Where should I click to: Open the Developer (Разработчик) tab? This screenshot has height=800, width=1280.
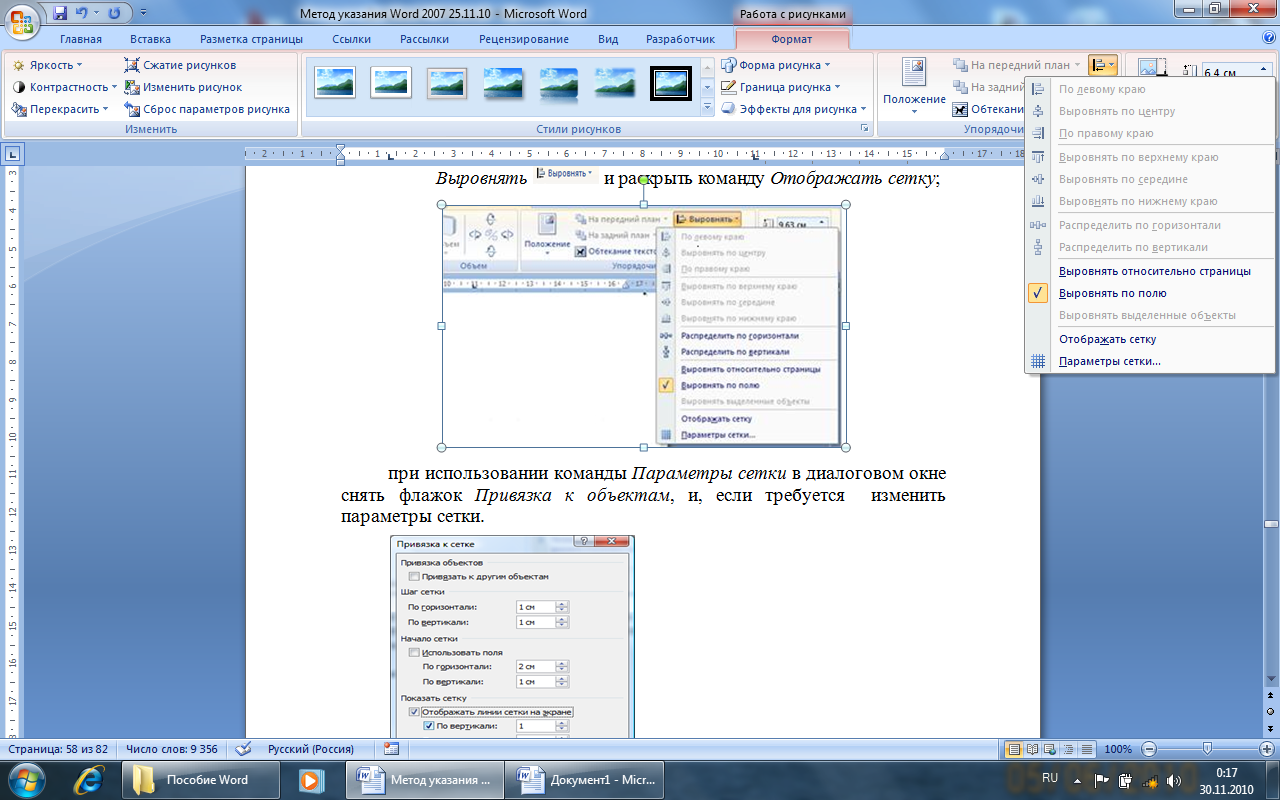(x=681, y=39)
